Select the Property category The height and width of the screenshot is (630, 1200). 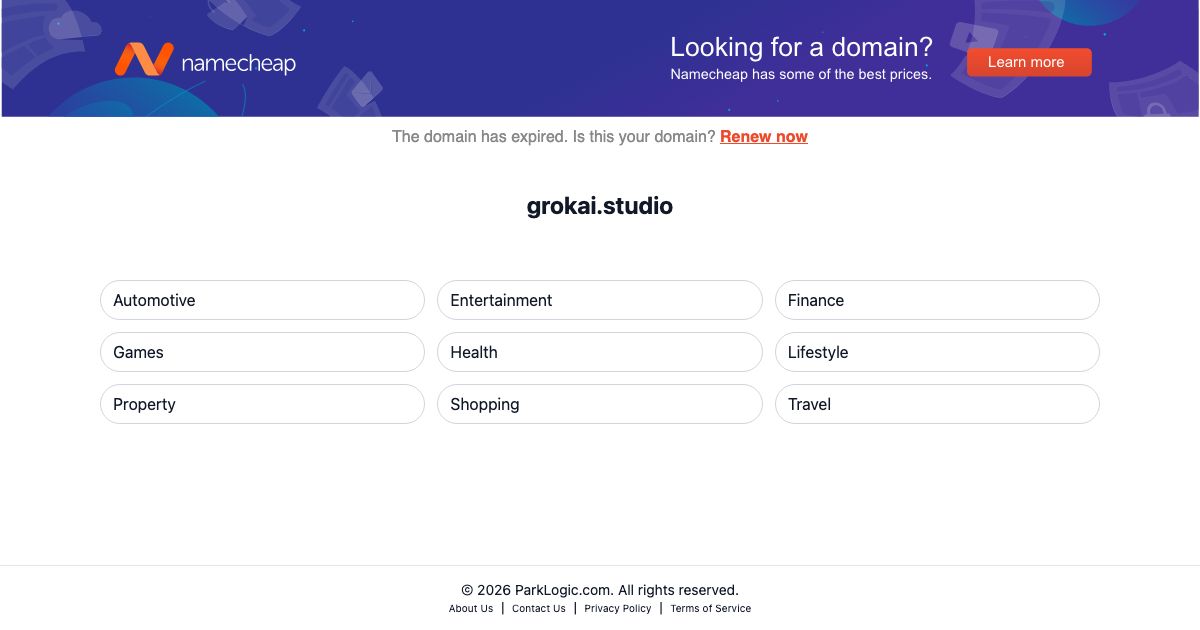point(262,404)
